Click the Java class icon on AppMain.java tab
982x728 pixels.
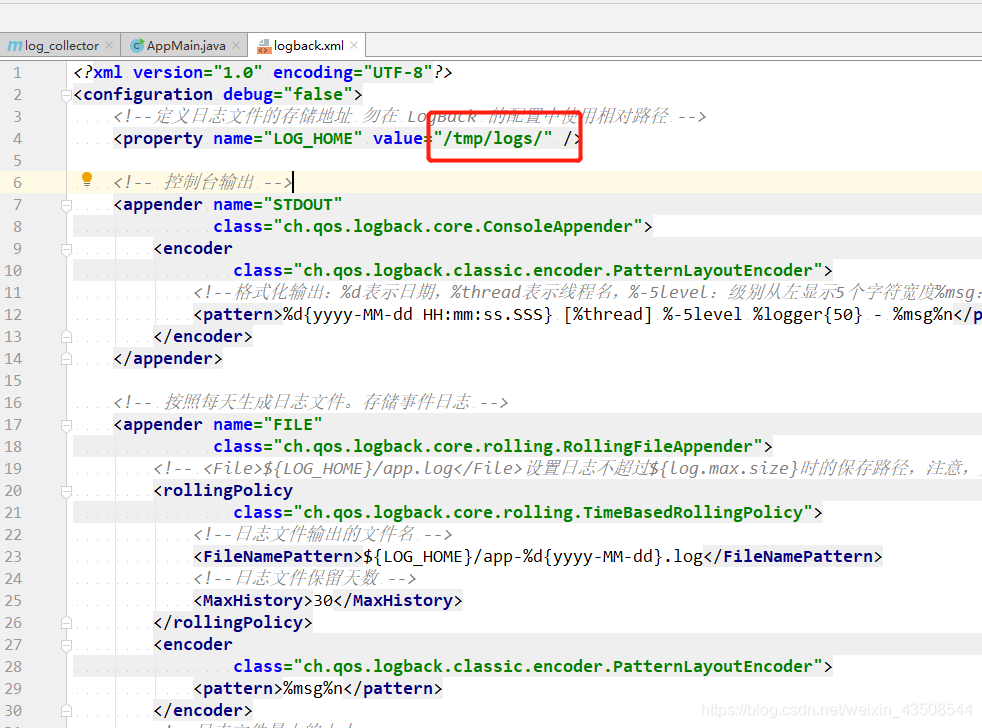point(137,46)
